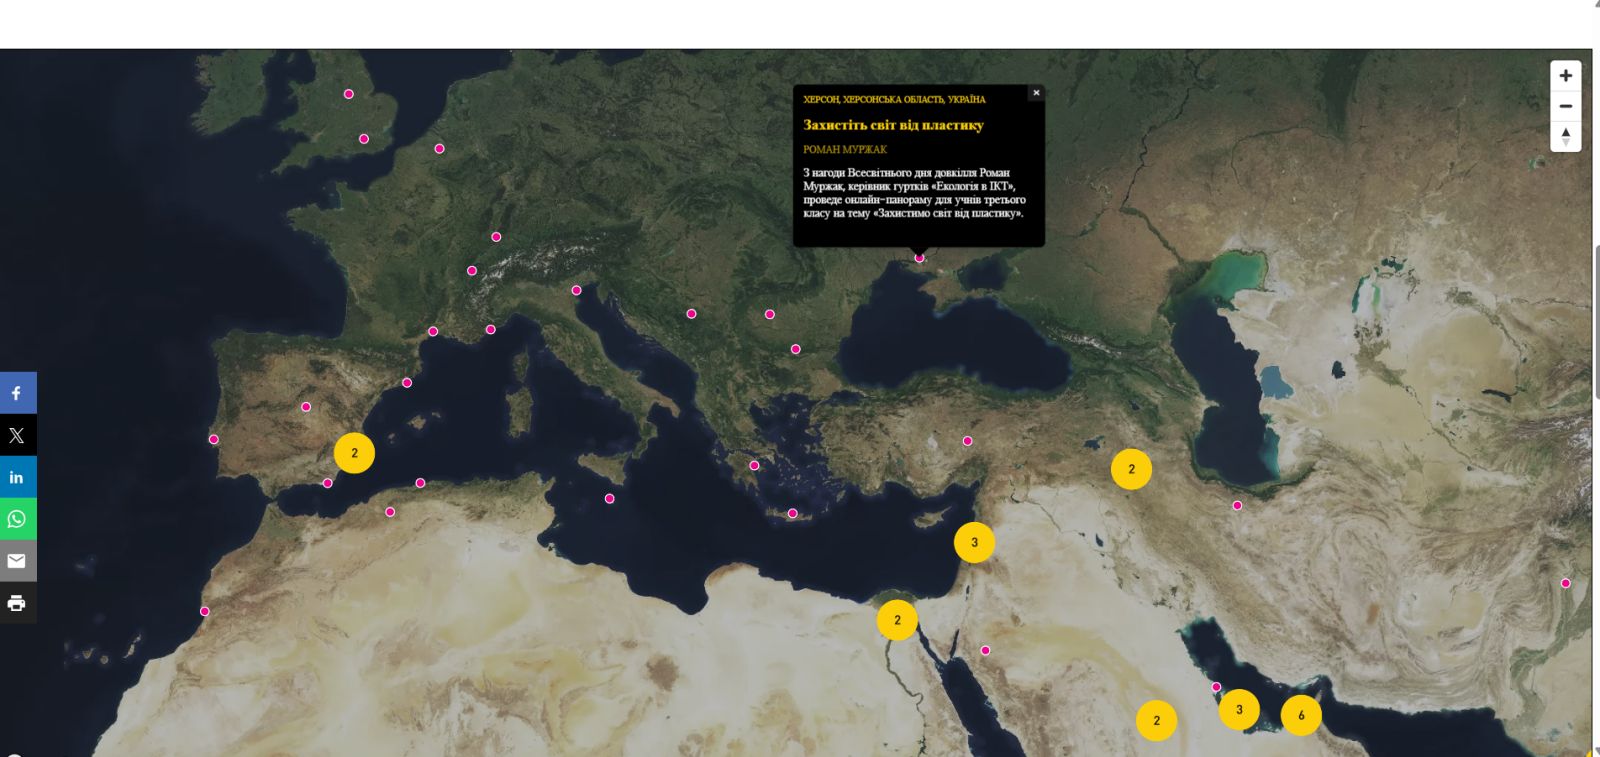Screen dimensions: 1600x757
Task: Expand the cluster of 6 near Oman
Action: 1301,715
